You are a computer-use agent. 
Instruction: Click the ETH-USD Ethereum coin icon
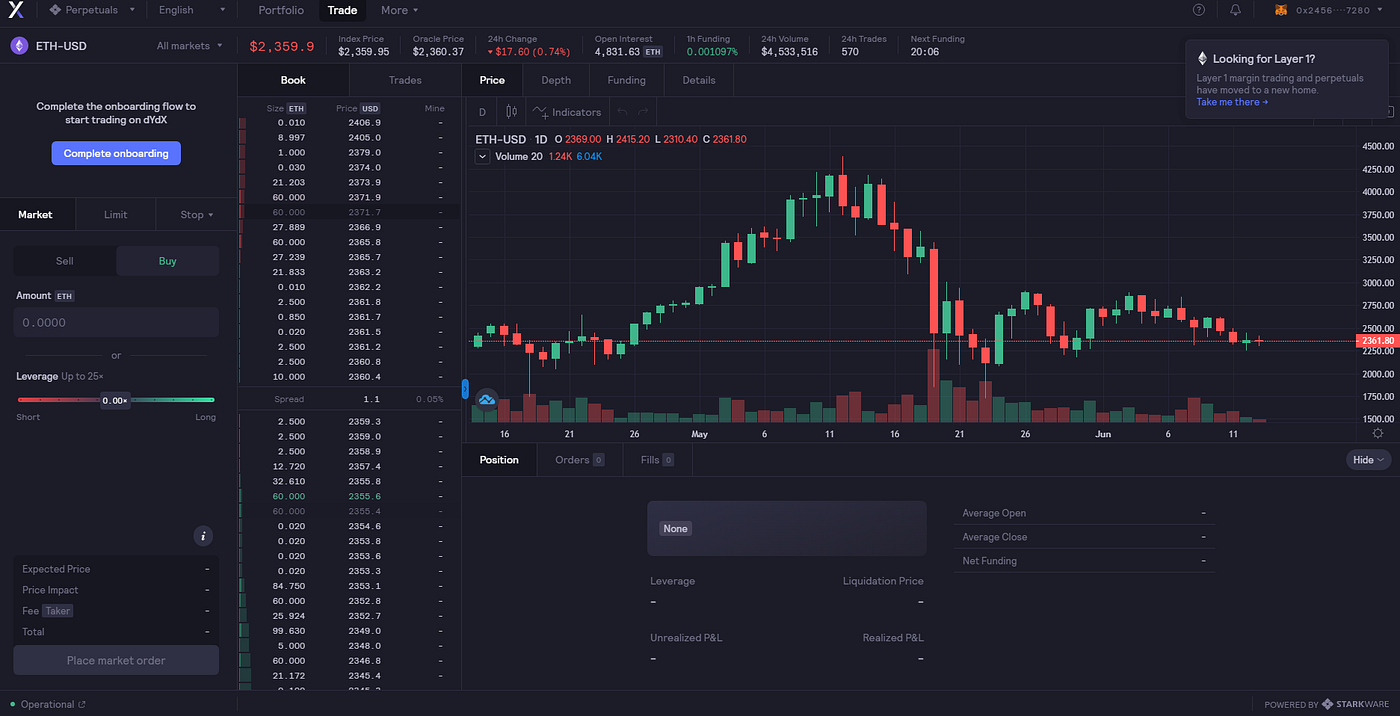(19, 46)
